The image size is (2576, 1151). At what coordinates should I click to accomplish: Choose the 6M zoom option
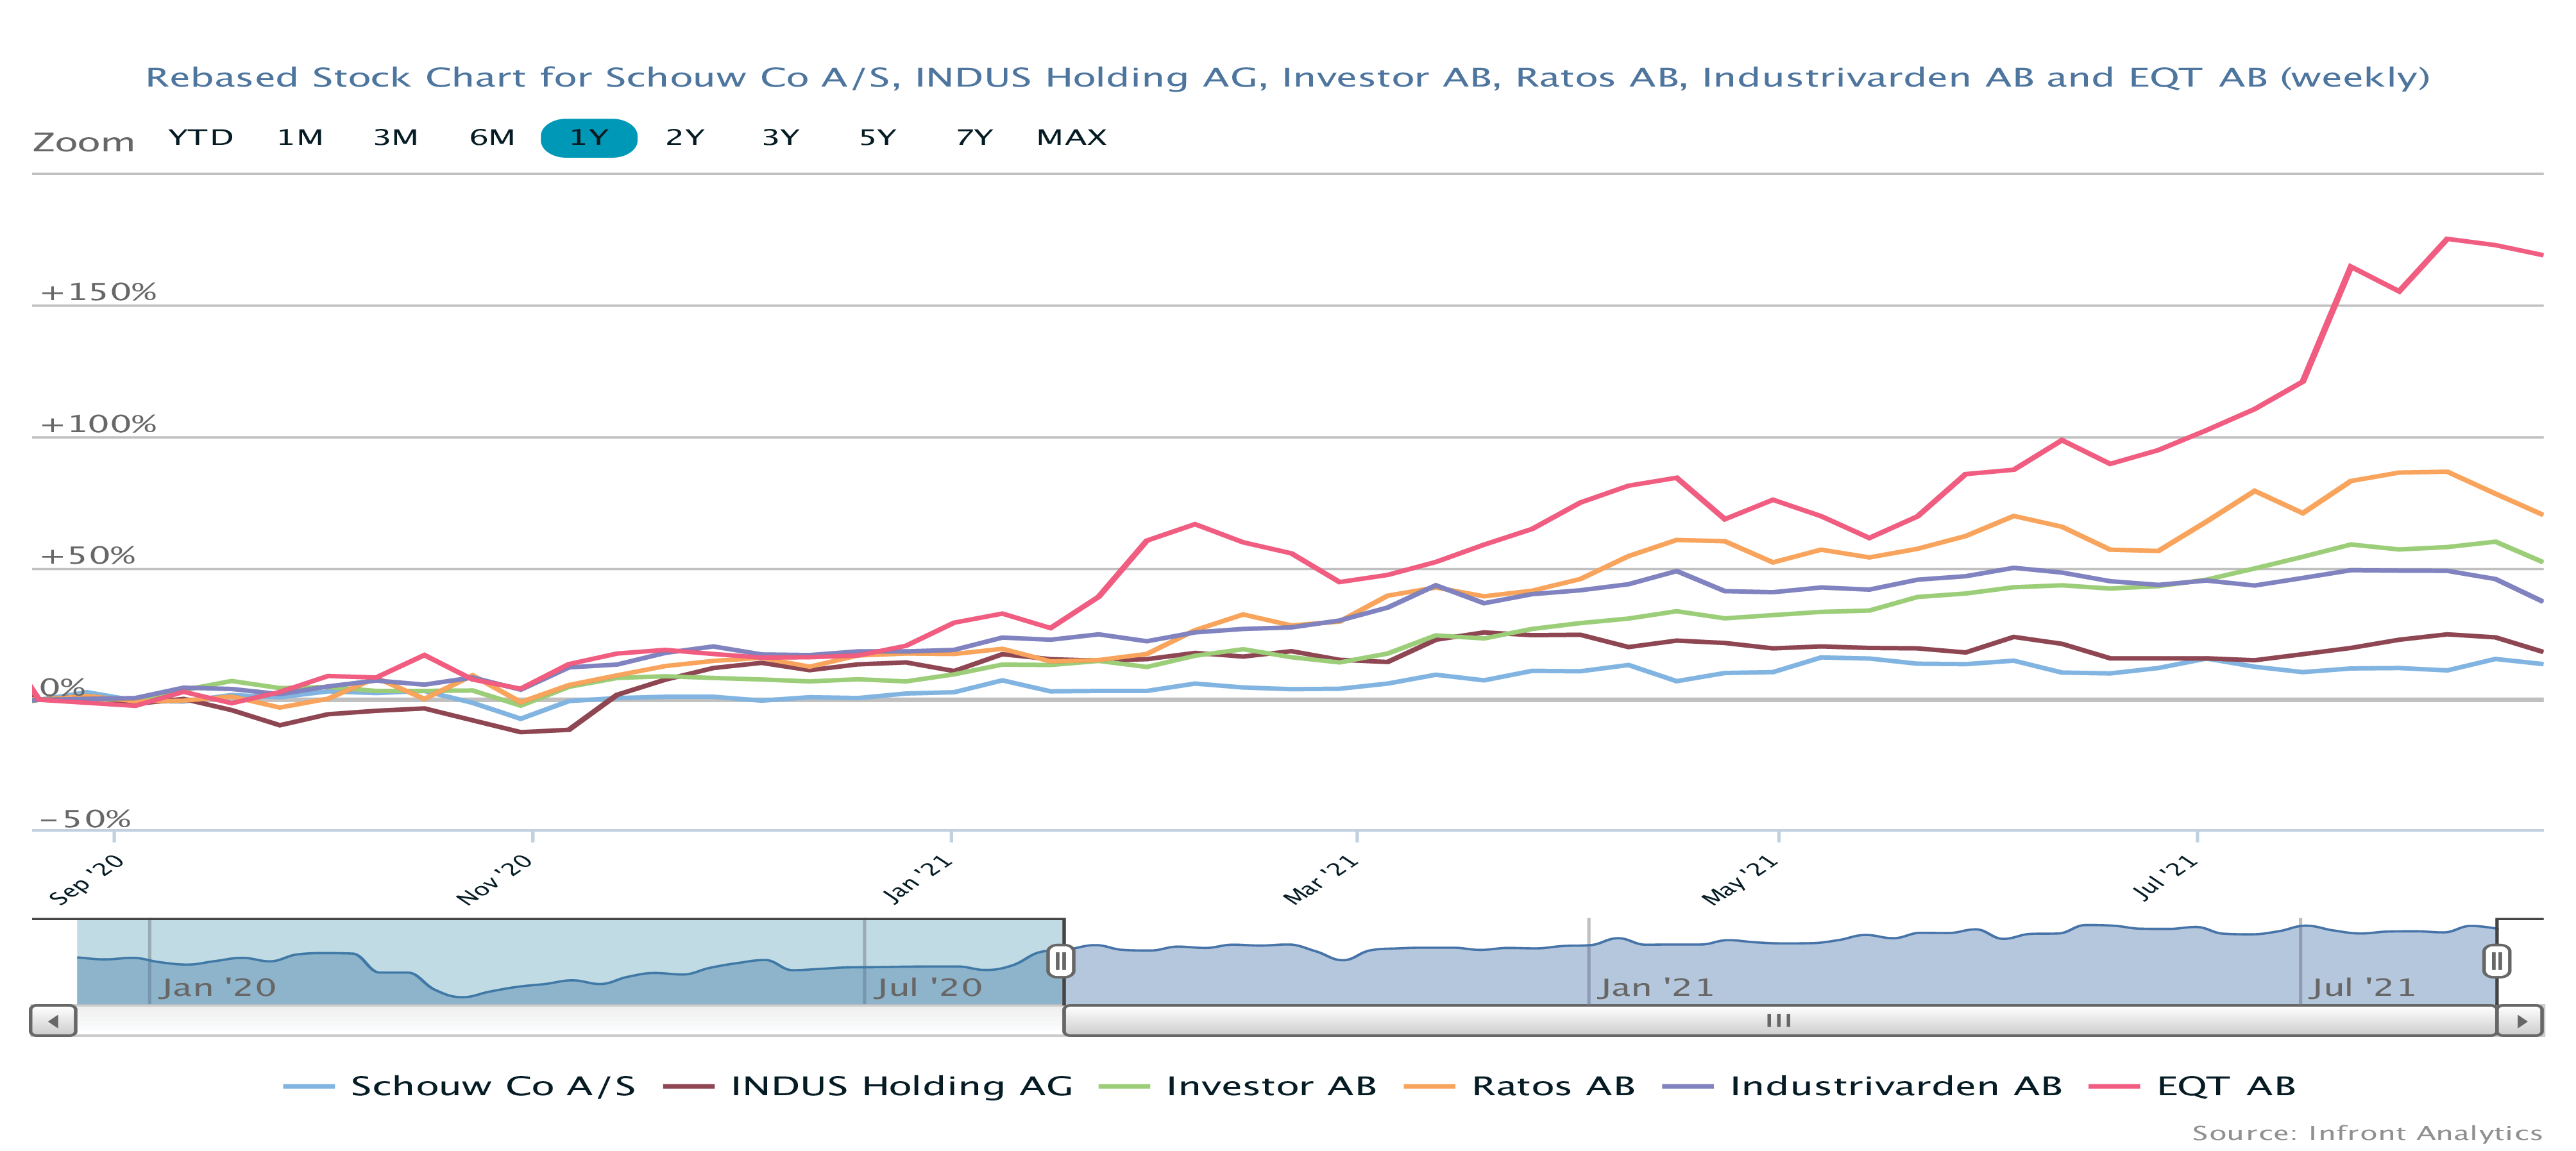click(492, 138)
